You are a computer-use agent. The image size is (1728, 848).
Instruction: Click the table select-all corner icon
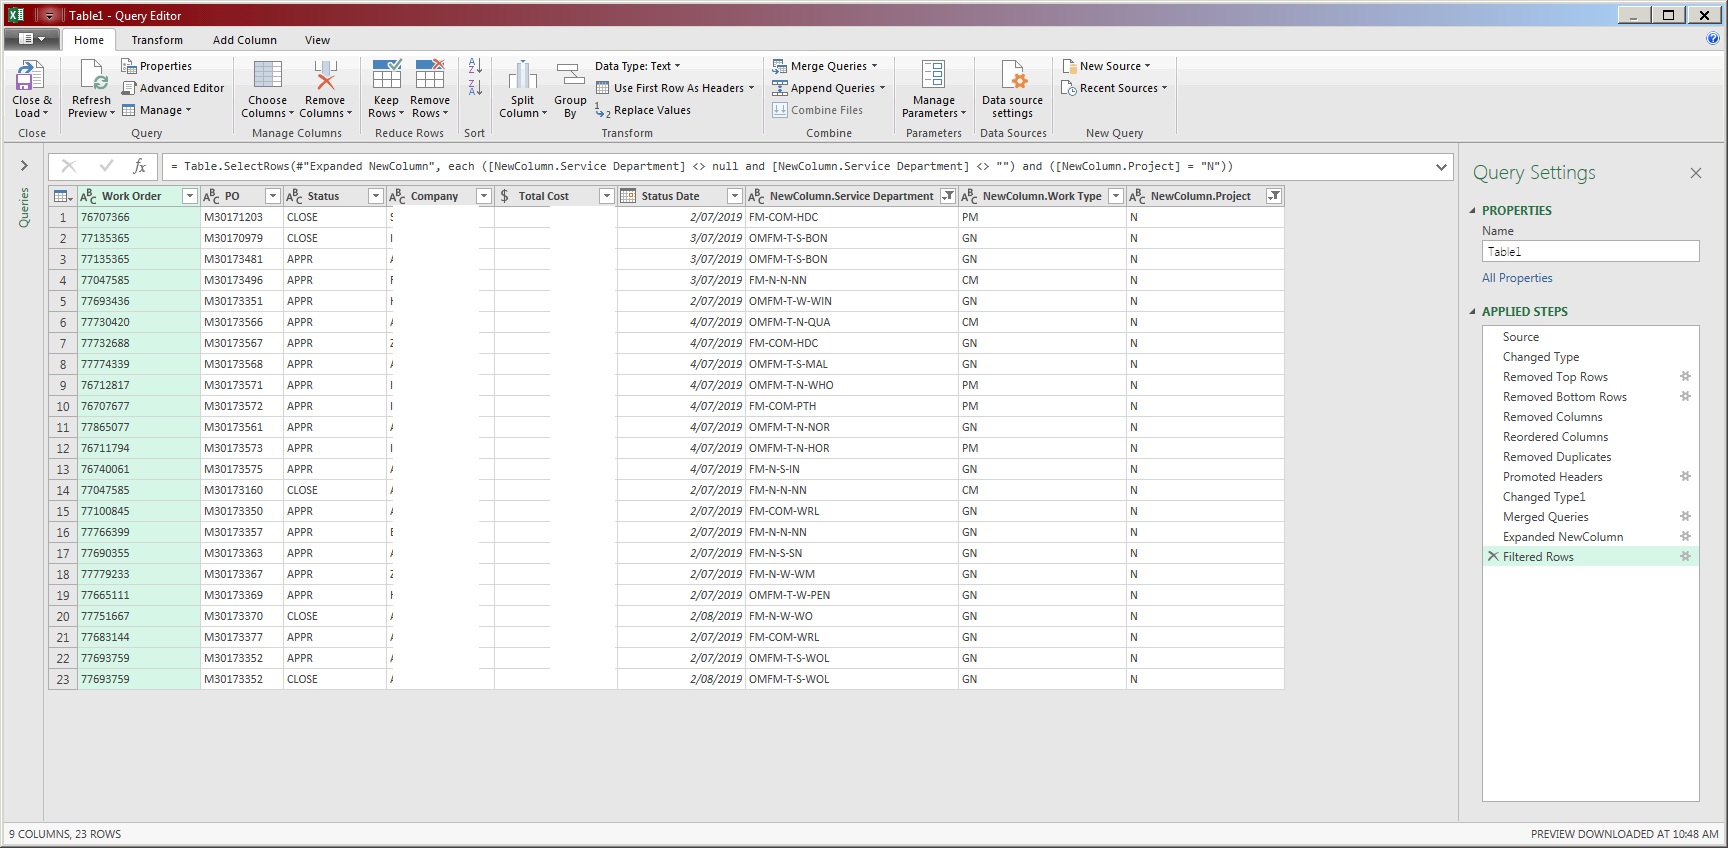pyautogui.click(x=62, y=196)
